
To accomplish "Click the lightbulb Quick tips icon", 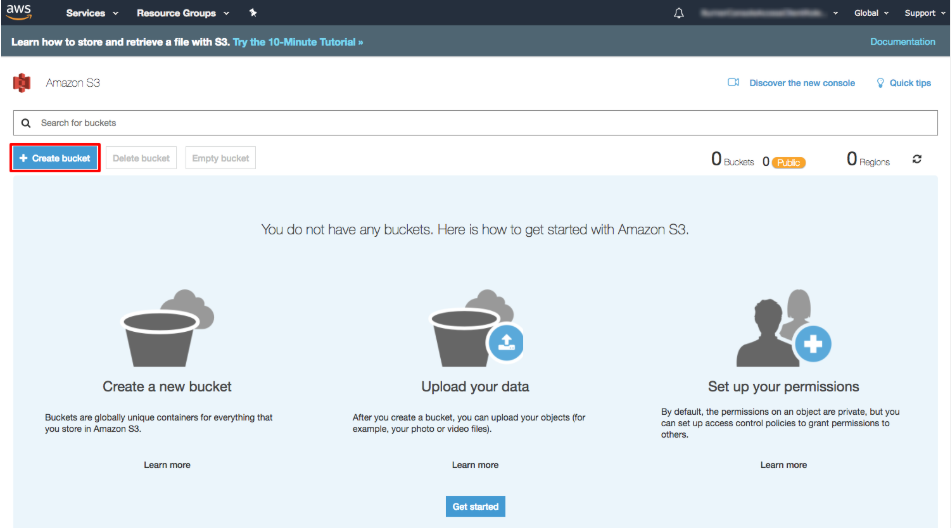I will point(880,83).
